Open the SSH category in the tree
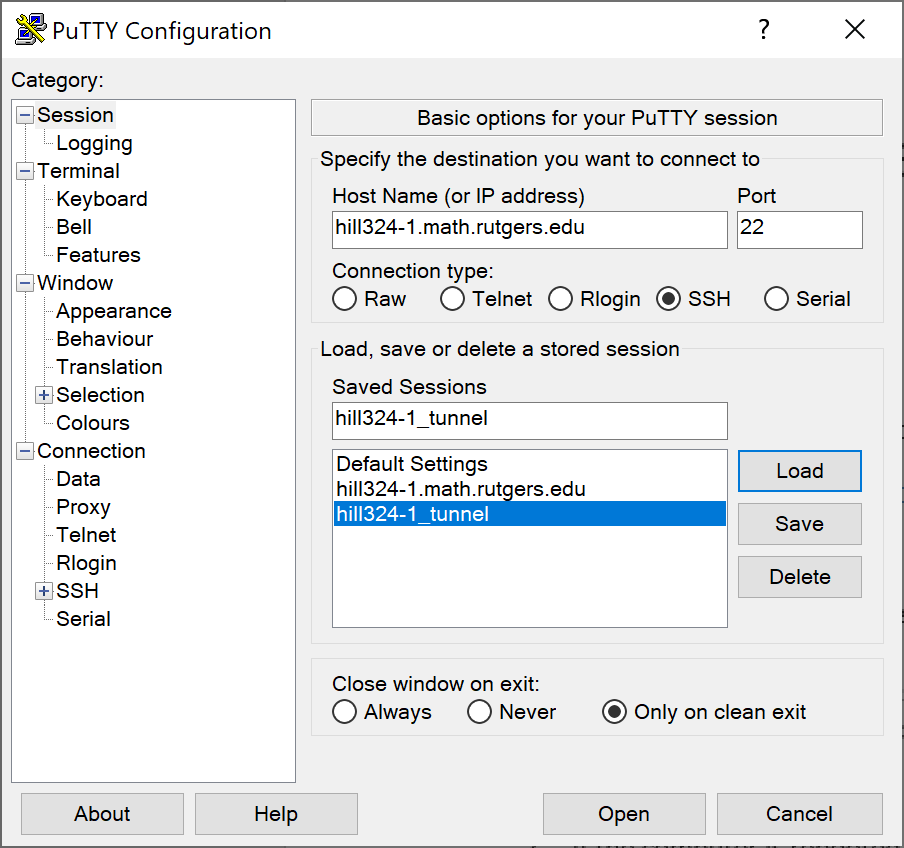Image resolution: width=904 pixels, height=848 pixels. (77, 591)
